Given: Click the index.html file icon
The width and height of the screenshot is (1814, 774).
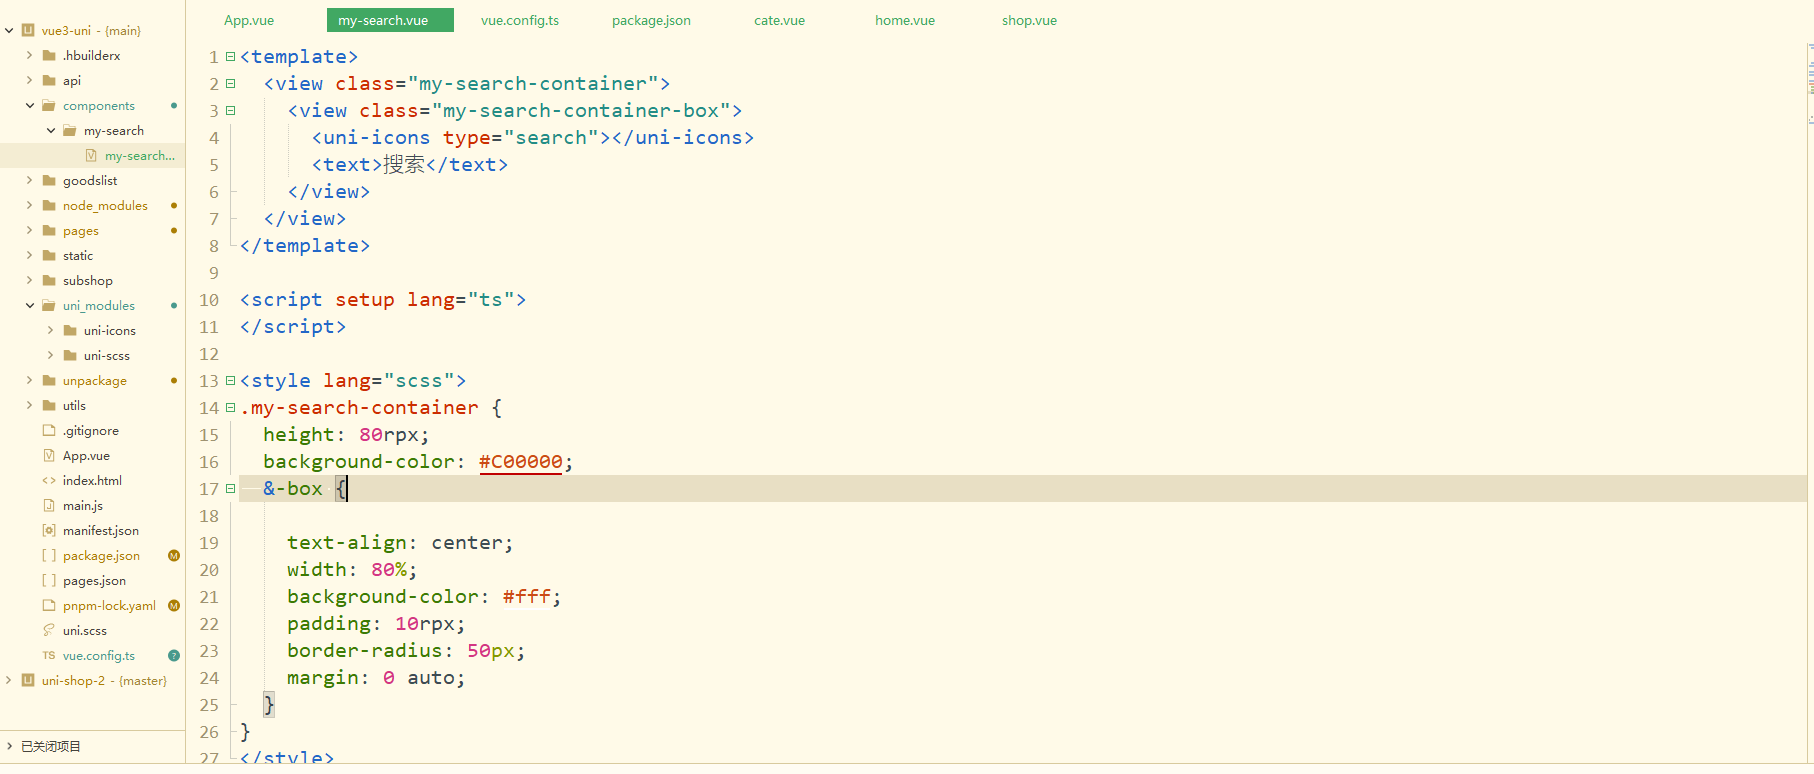Looking at the screenshot, I should 49,481.
